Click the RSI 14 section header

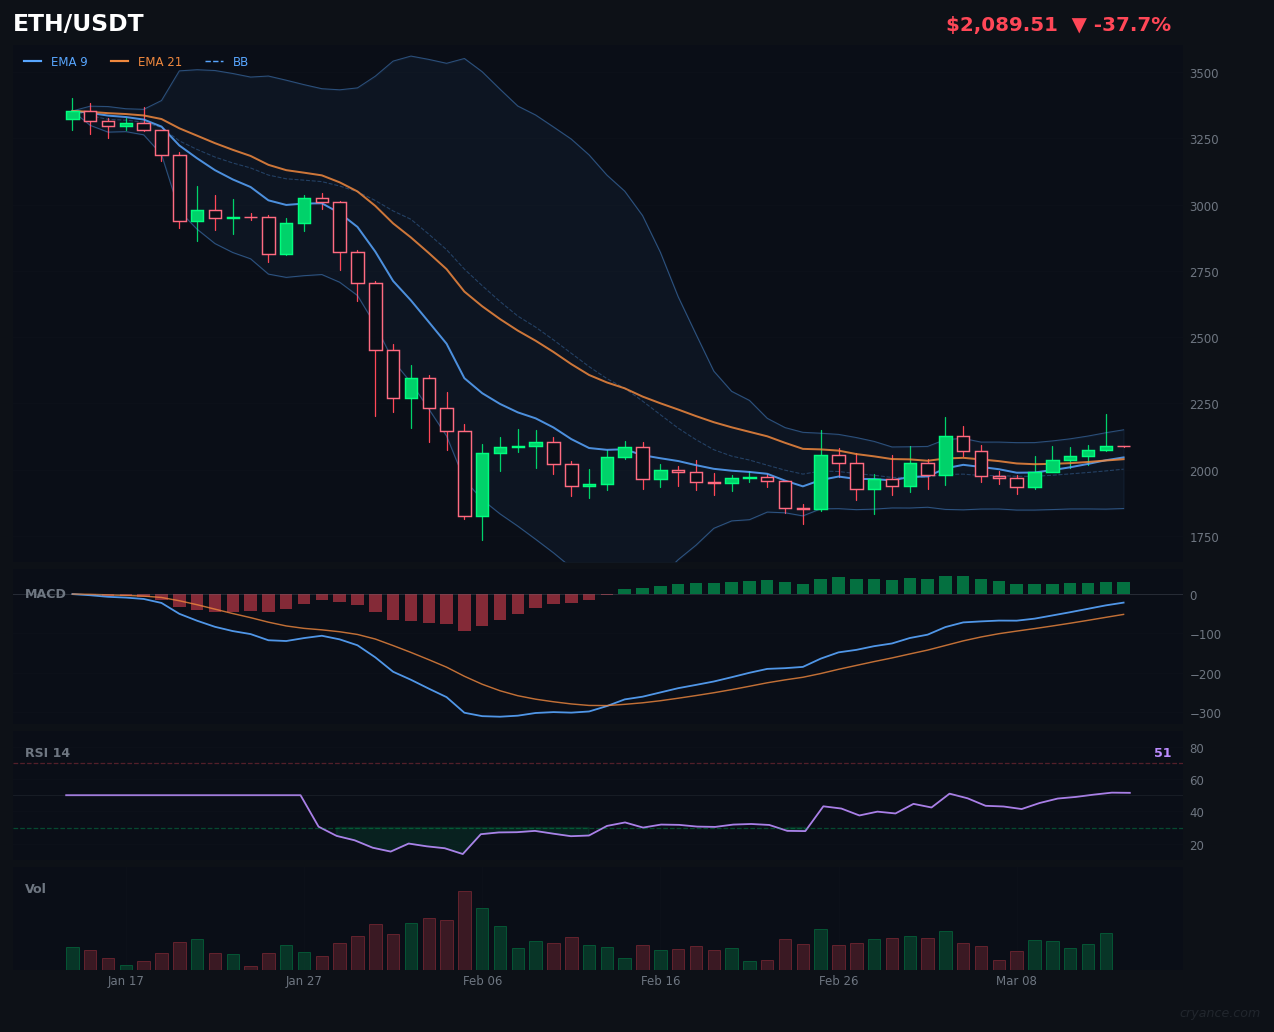(47, 752)
